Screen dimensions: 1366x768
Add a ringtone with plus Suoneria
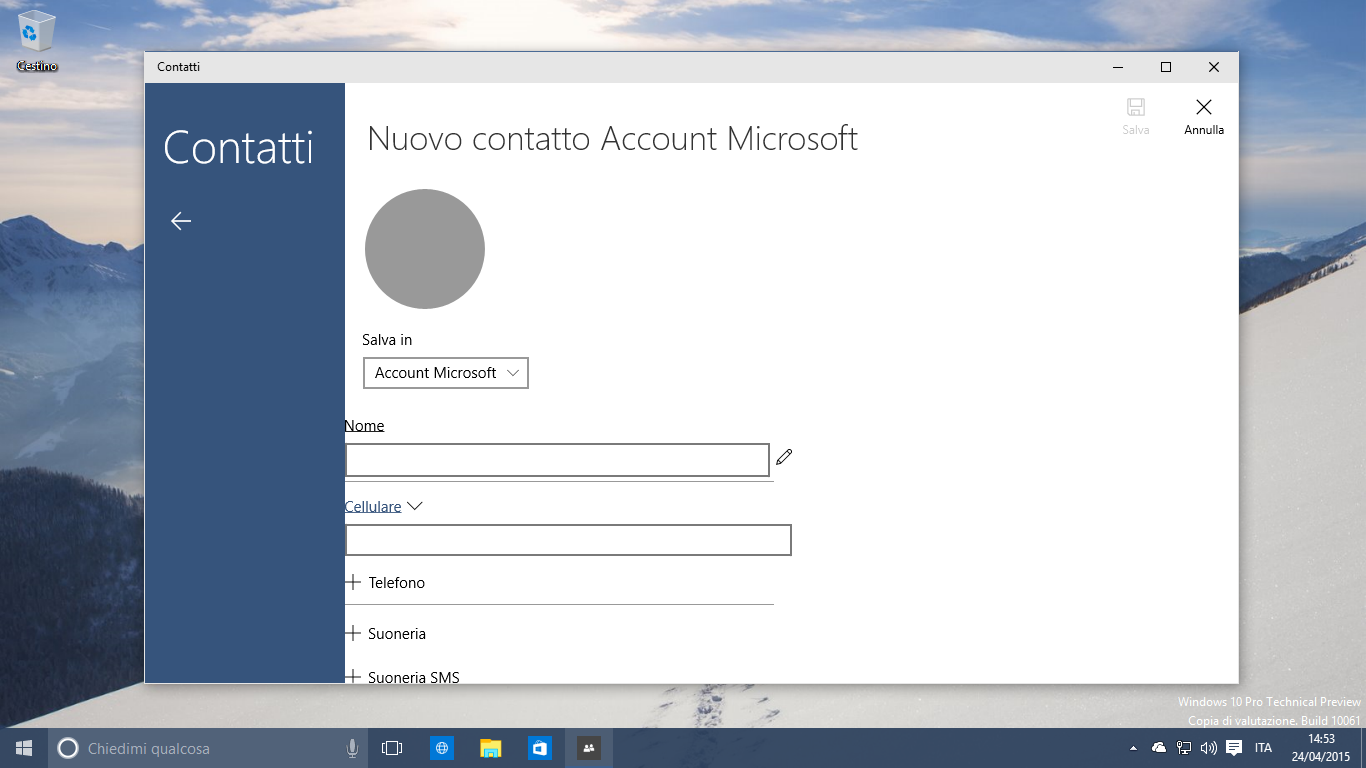[386, 634]
